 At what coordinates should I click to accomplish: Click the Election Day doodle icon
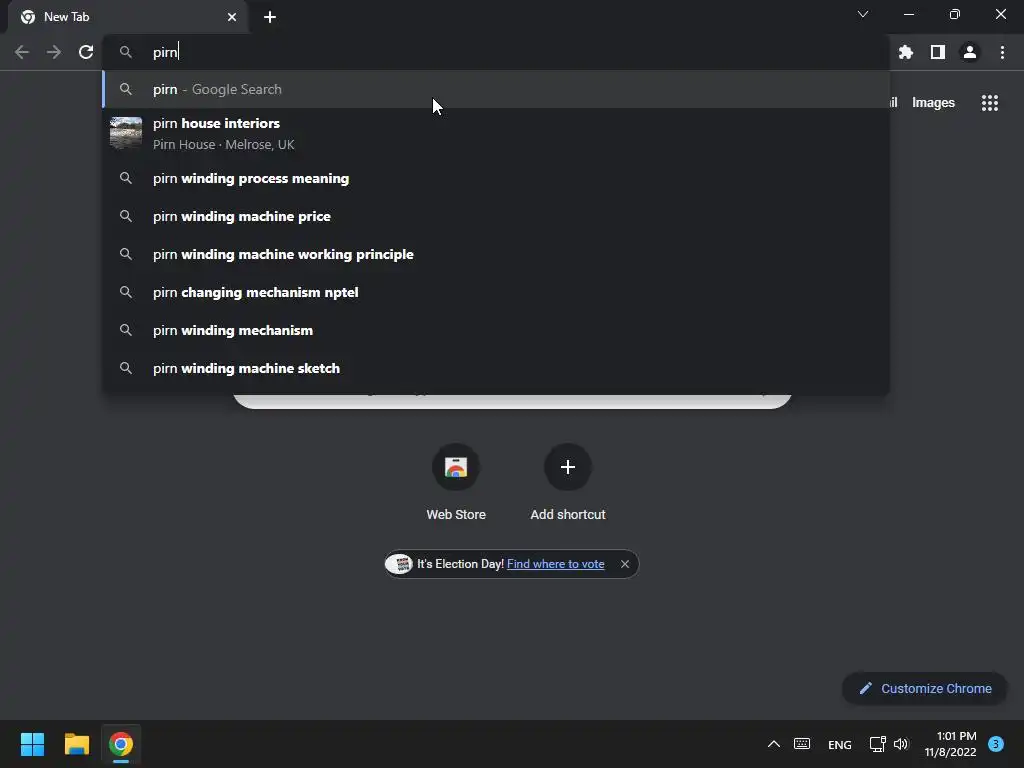[x=399, y=564]
